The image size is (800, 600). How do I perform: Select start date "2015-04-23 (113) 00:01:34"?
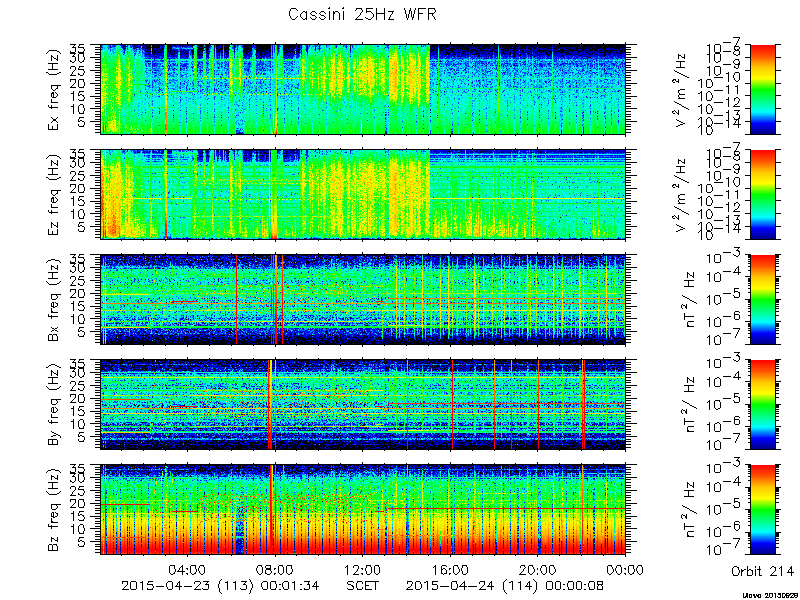[x=220, y=586]
